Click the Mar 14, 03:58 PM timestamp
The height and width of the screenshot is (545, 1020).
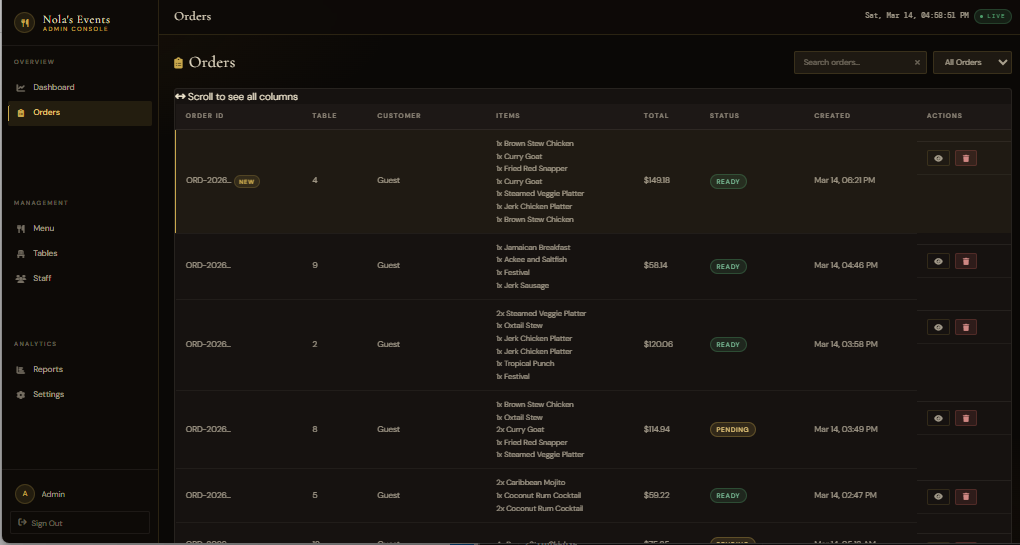click(846, 344)
